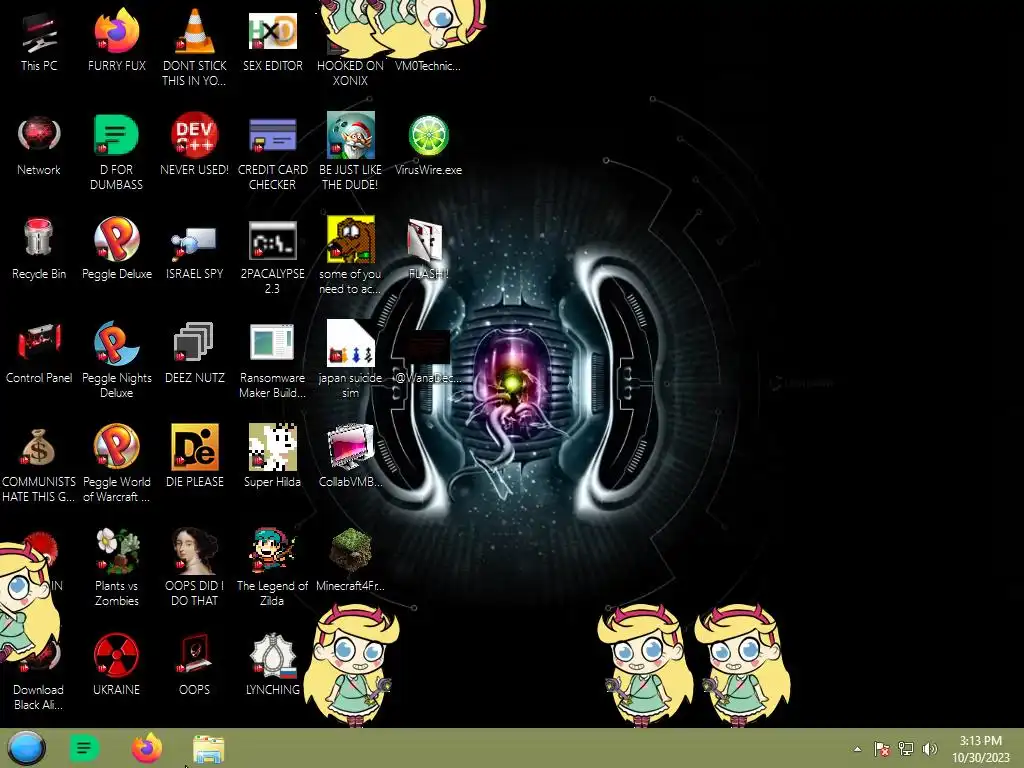Image resolution: width=1024 pixels, height=768 pixels.
Task: Select the Peggle Nights Deluxe icon
Action: tap(116, 343)
